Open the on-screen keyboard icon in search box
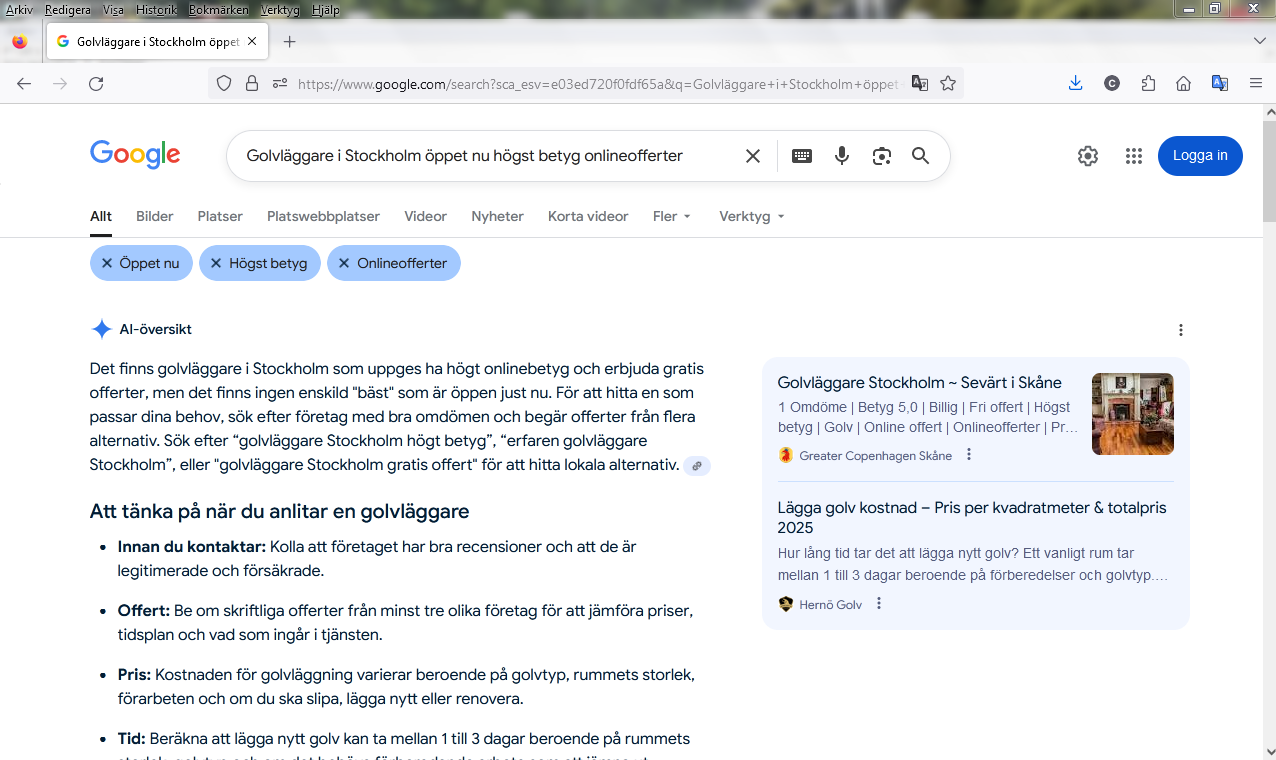The height and width of the screenshot is (760, 1276). [x=802, y=156]
